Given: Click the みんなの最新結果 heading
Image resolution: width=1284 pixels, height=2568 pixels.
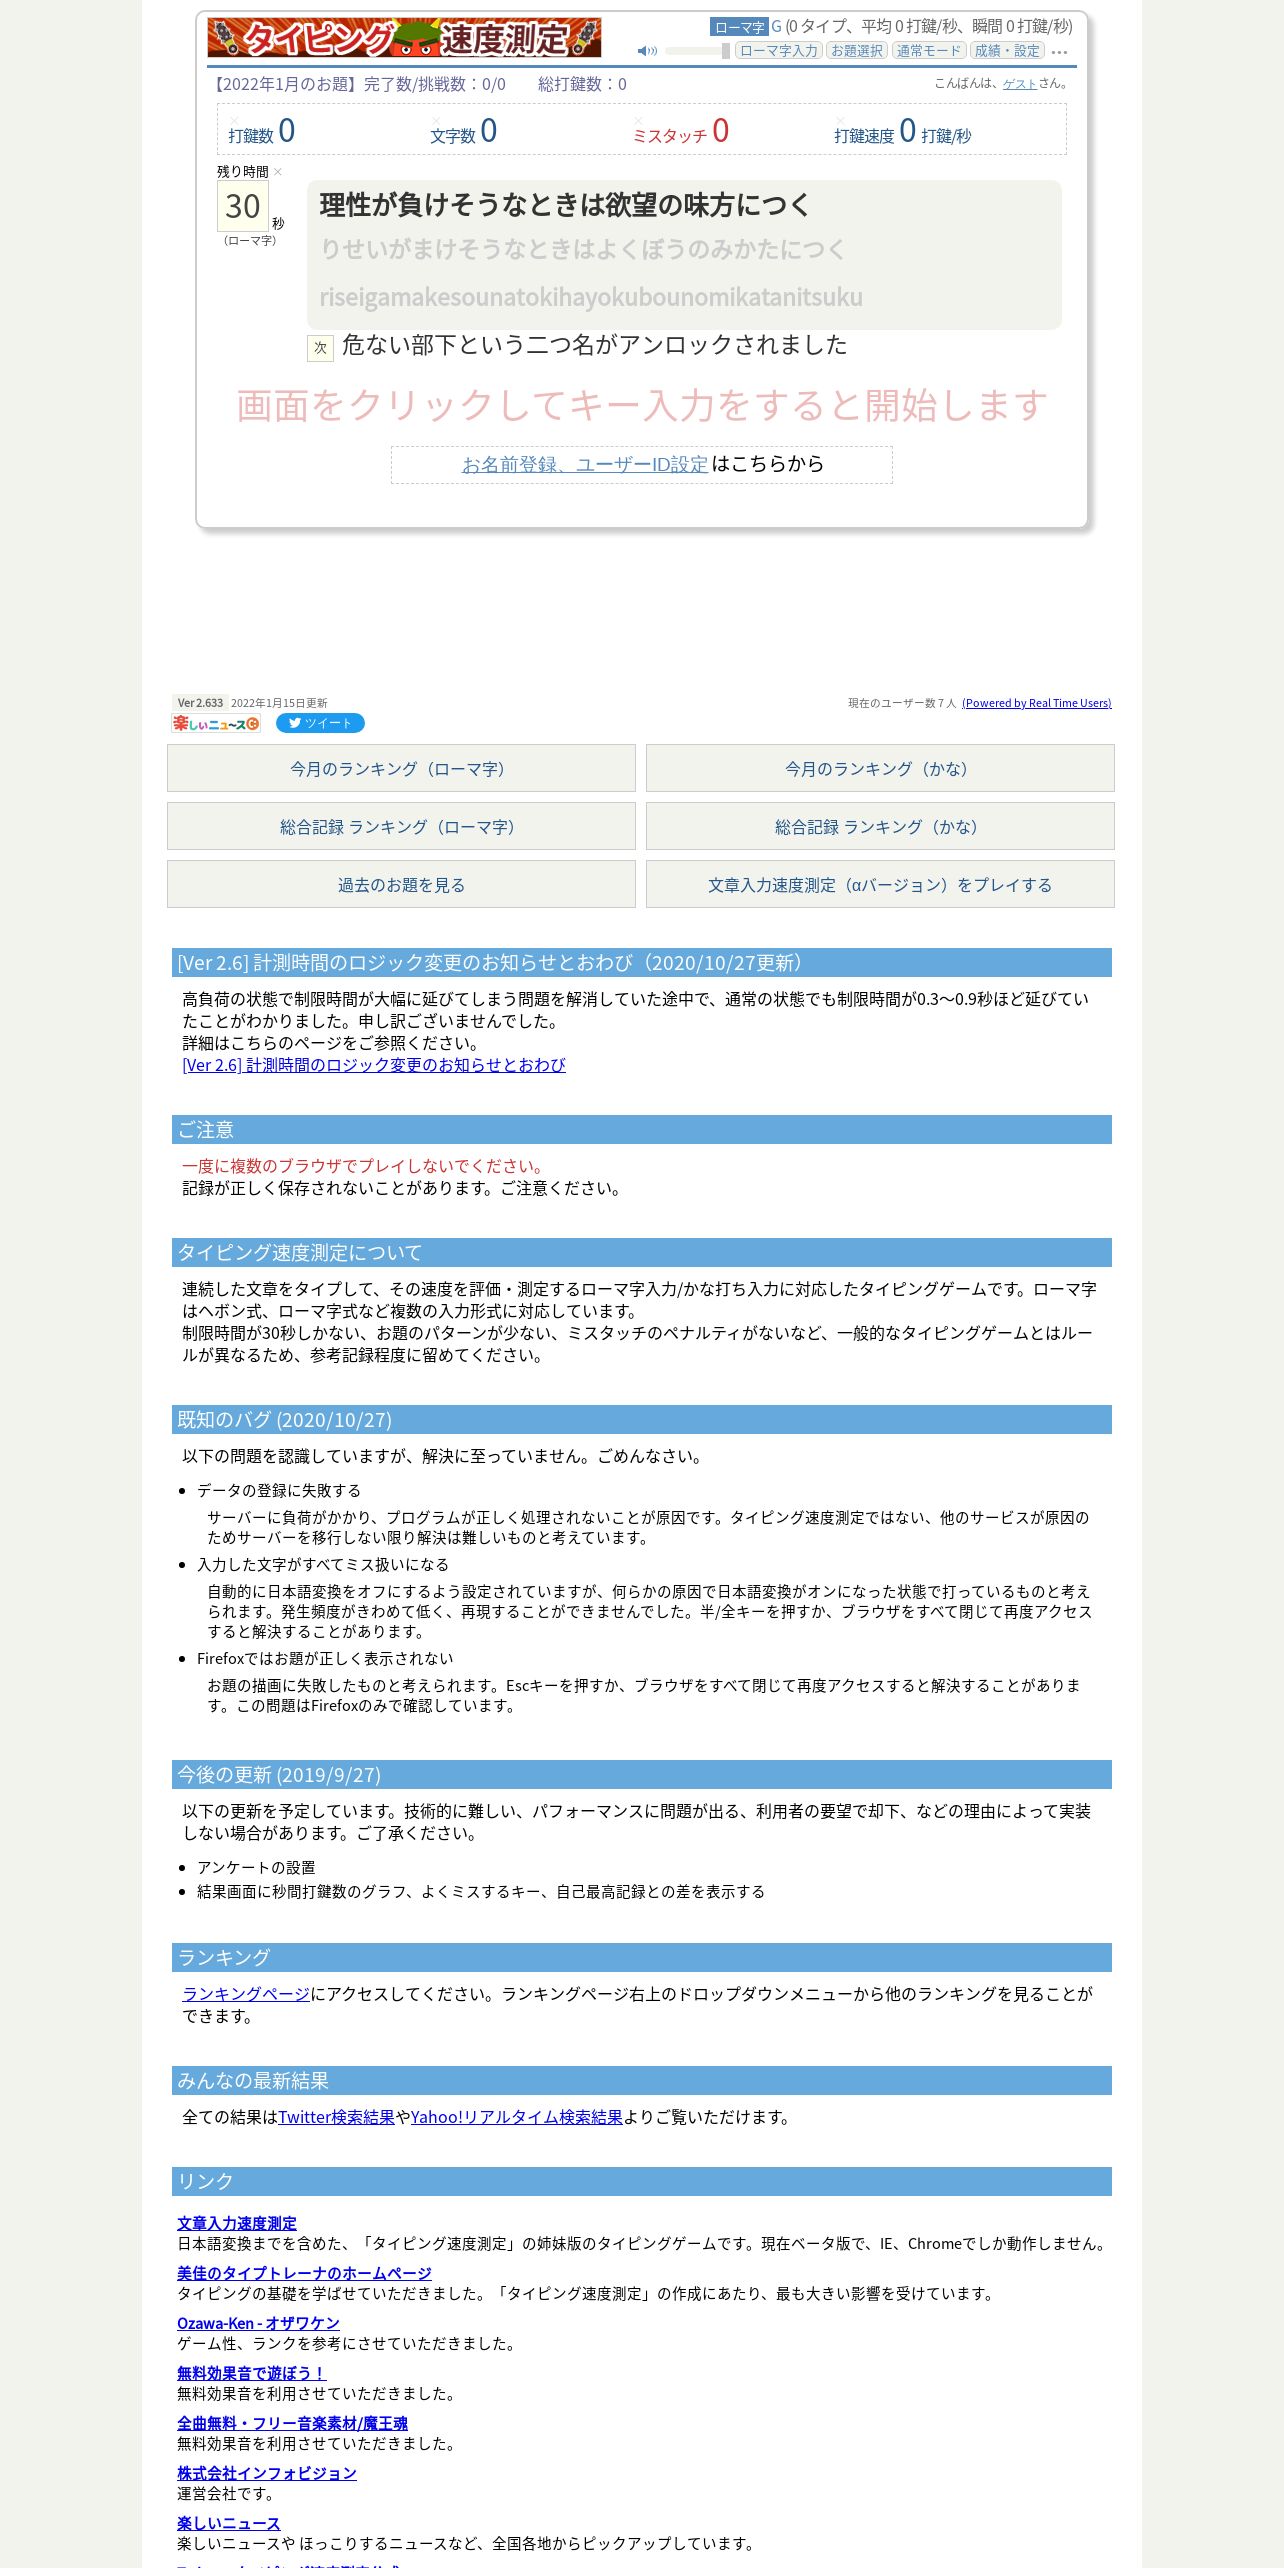Looking at the screenshot, I should 642,2080.
